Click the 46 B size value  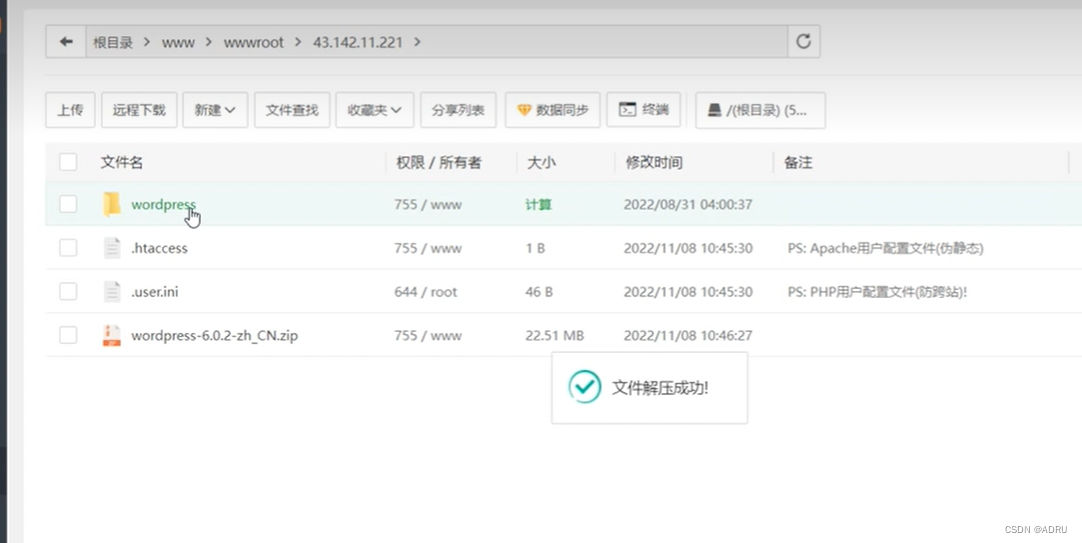539,292
